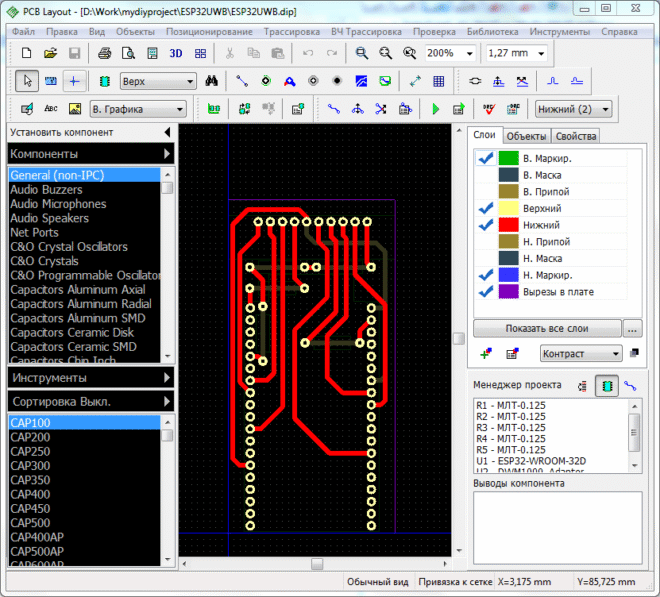Open the 3D view button
The image size is (660, 597).
[x=176, y=53]
